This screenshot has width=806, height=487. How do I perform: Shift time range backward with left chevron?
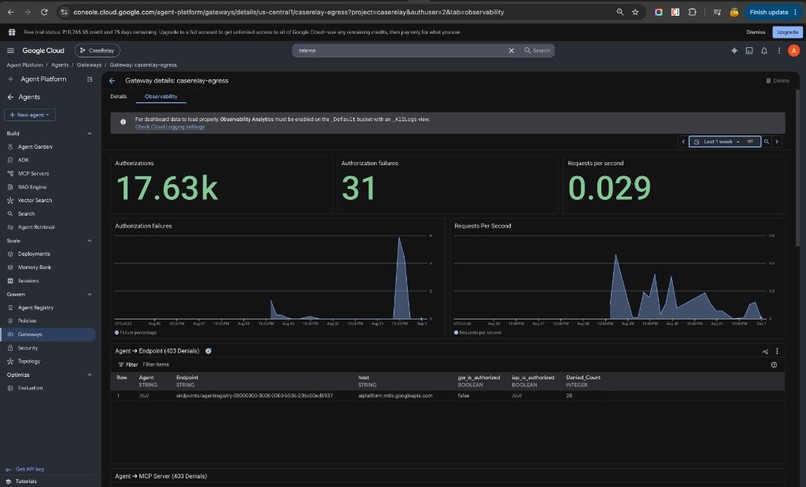click(683, 141)
